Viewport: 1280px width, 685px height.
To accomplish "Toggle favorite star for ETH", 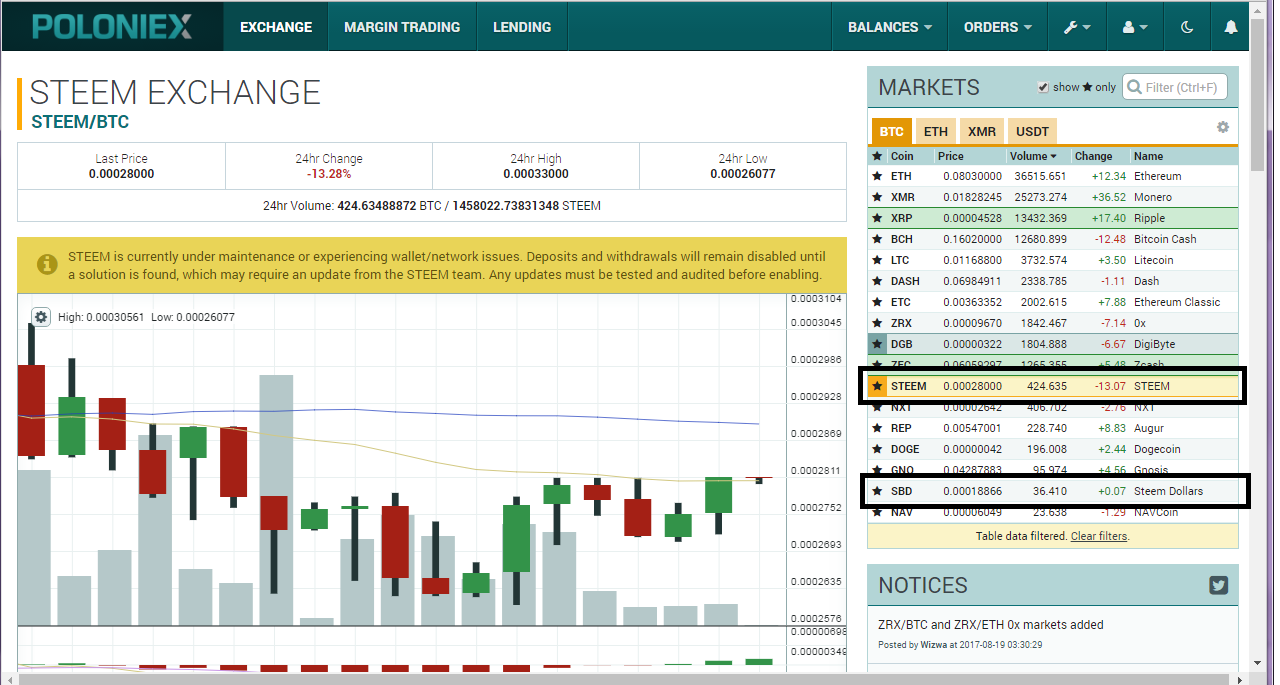I will (877, 176).
